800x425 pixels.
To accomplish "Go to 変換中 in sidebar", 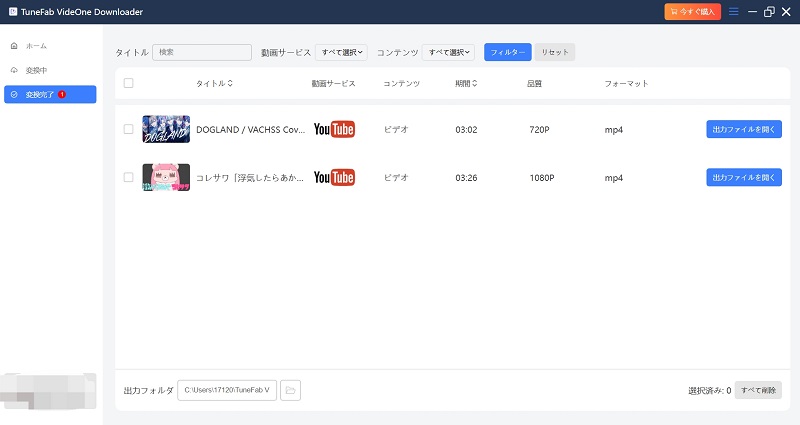I will click(36, 70).
